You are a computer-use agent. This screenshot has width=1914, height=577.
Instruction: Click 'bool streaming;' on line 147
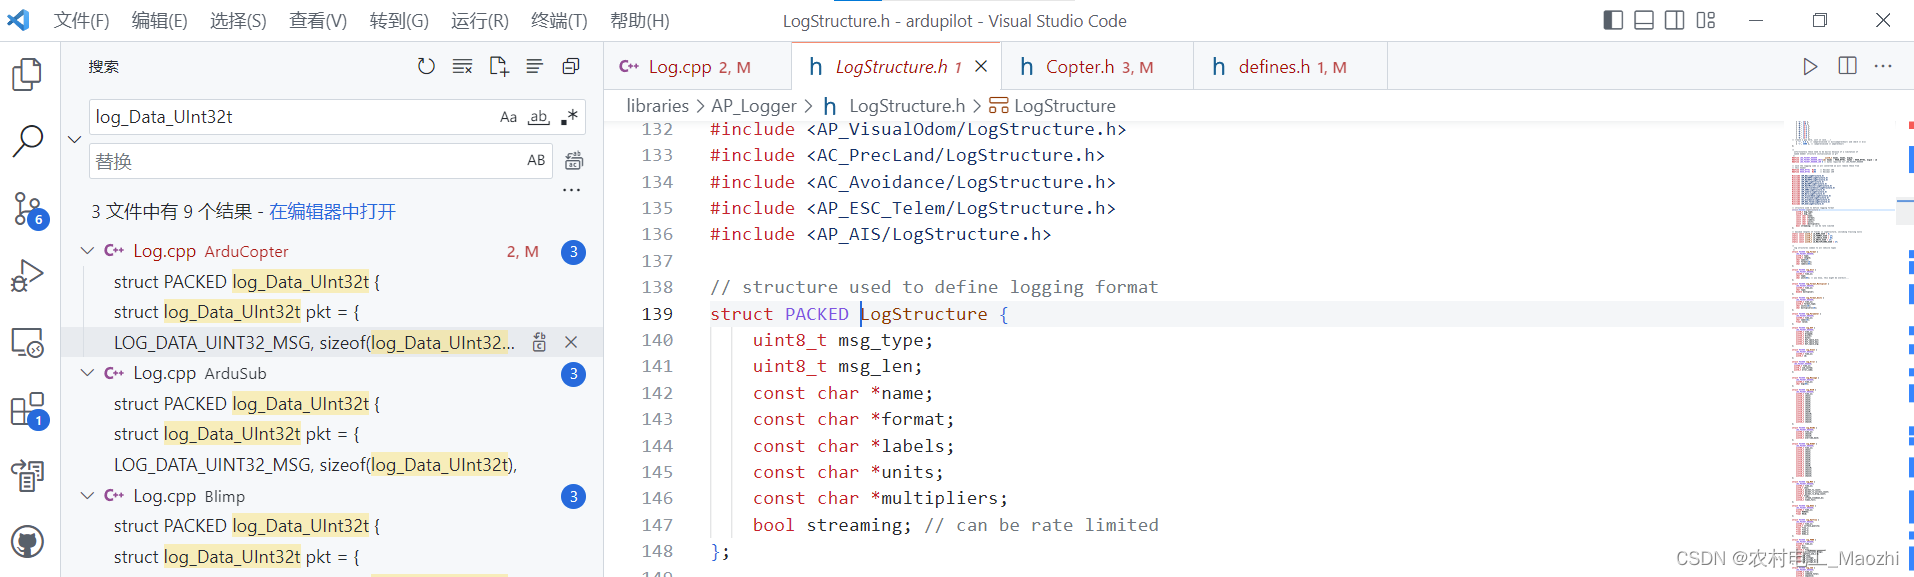(x=832, y=525)
